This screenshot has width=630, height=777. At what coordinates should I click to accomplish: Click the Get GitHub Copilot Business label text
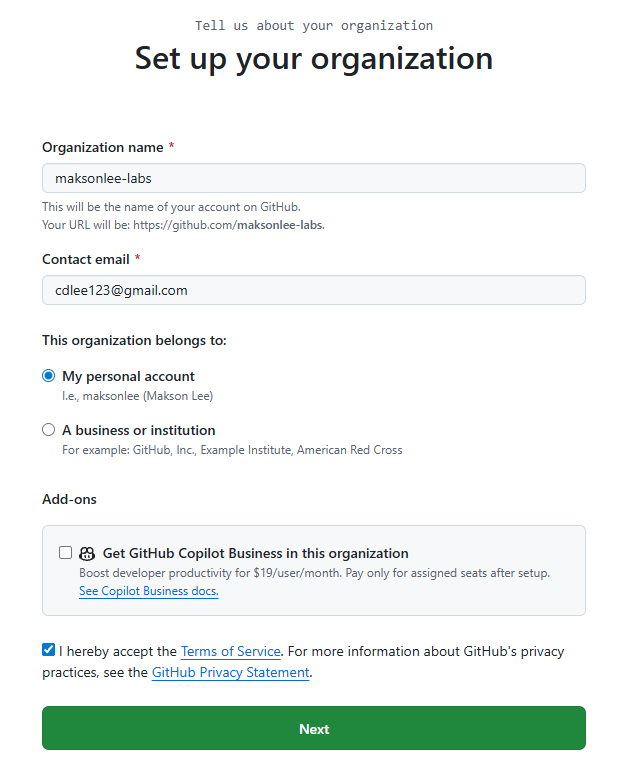255,553
